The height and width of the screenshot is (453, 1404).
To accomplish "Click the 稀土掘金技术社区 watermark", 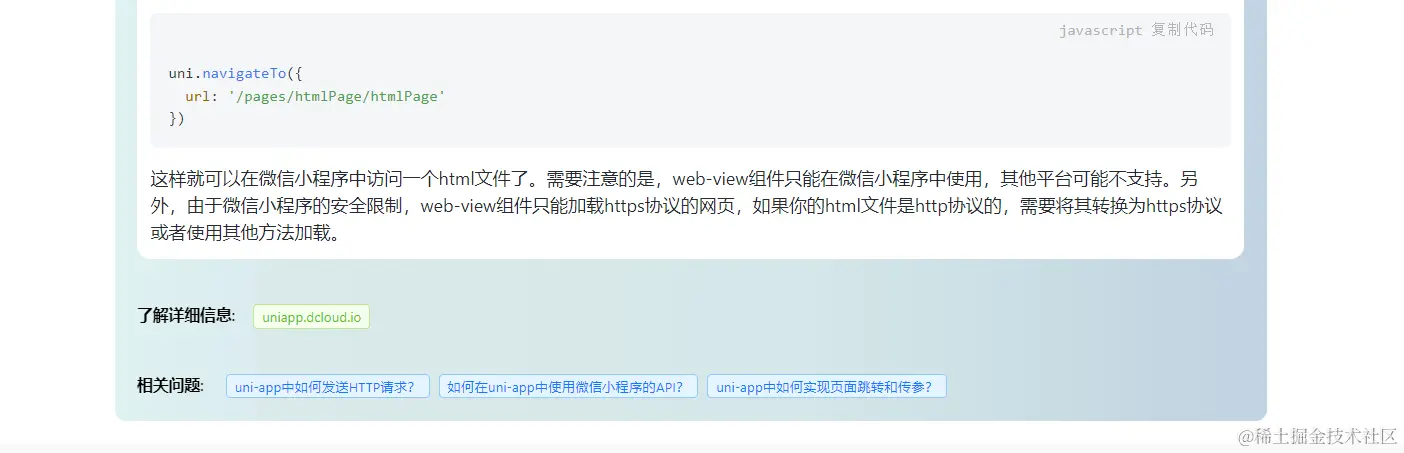I will (1318, 436).
